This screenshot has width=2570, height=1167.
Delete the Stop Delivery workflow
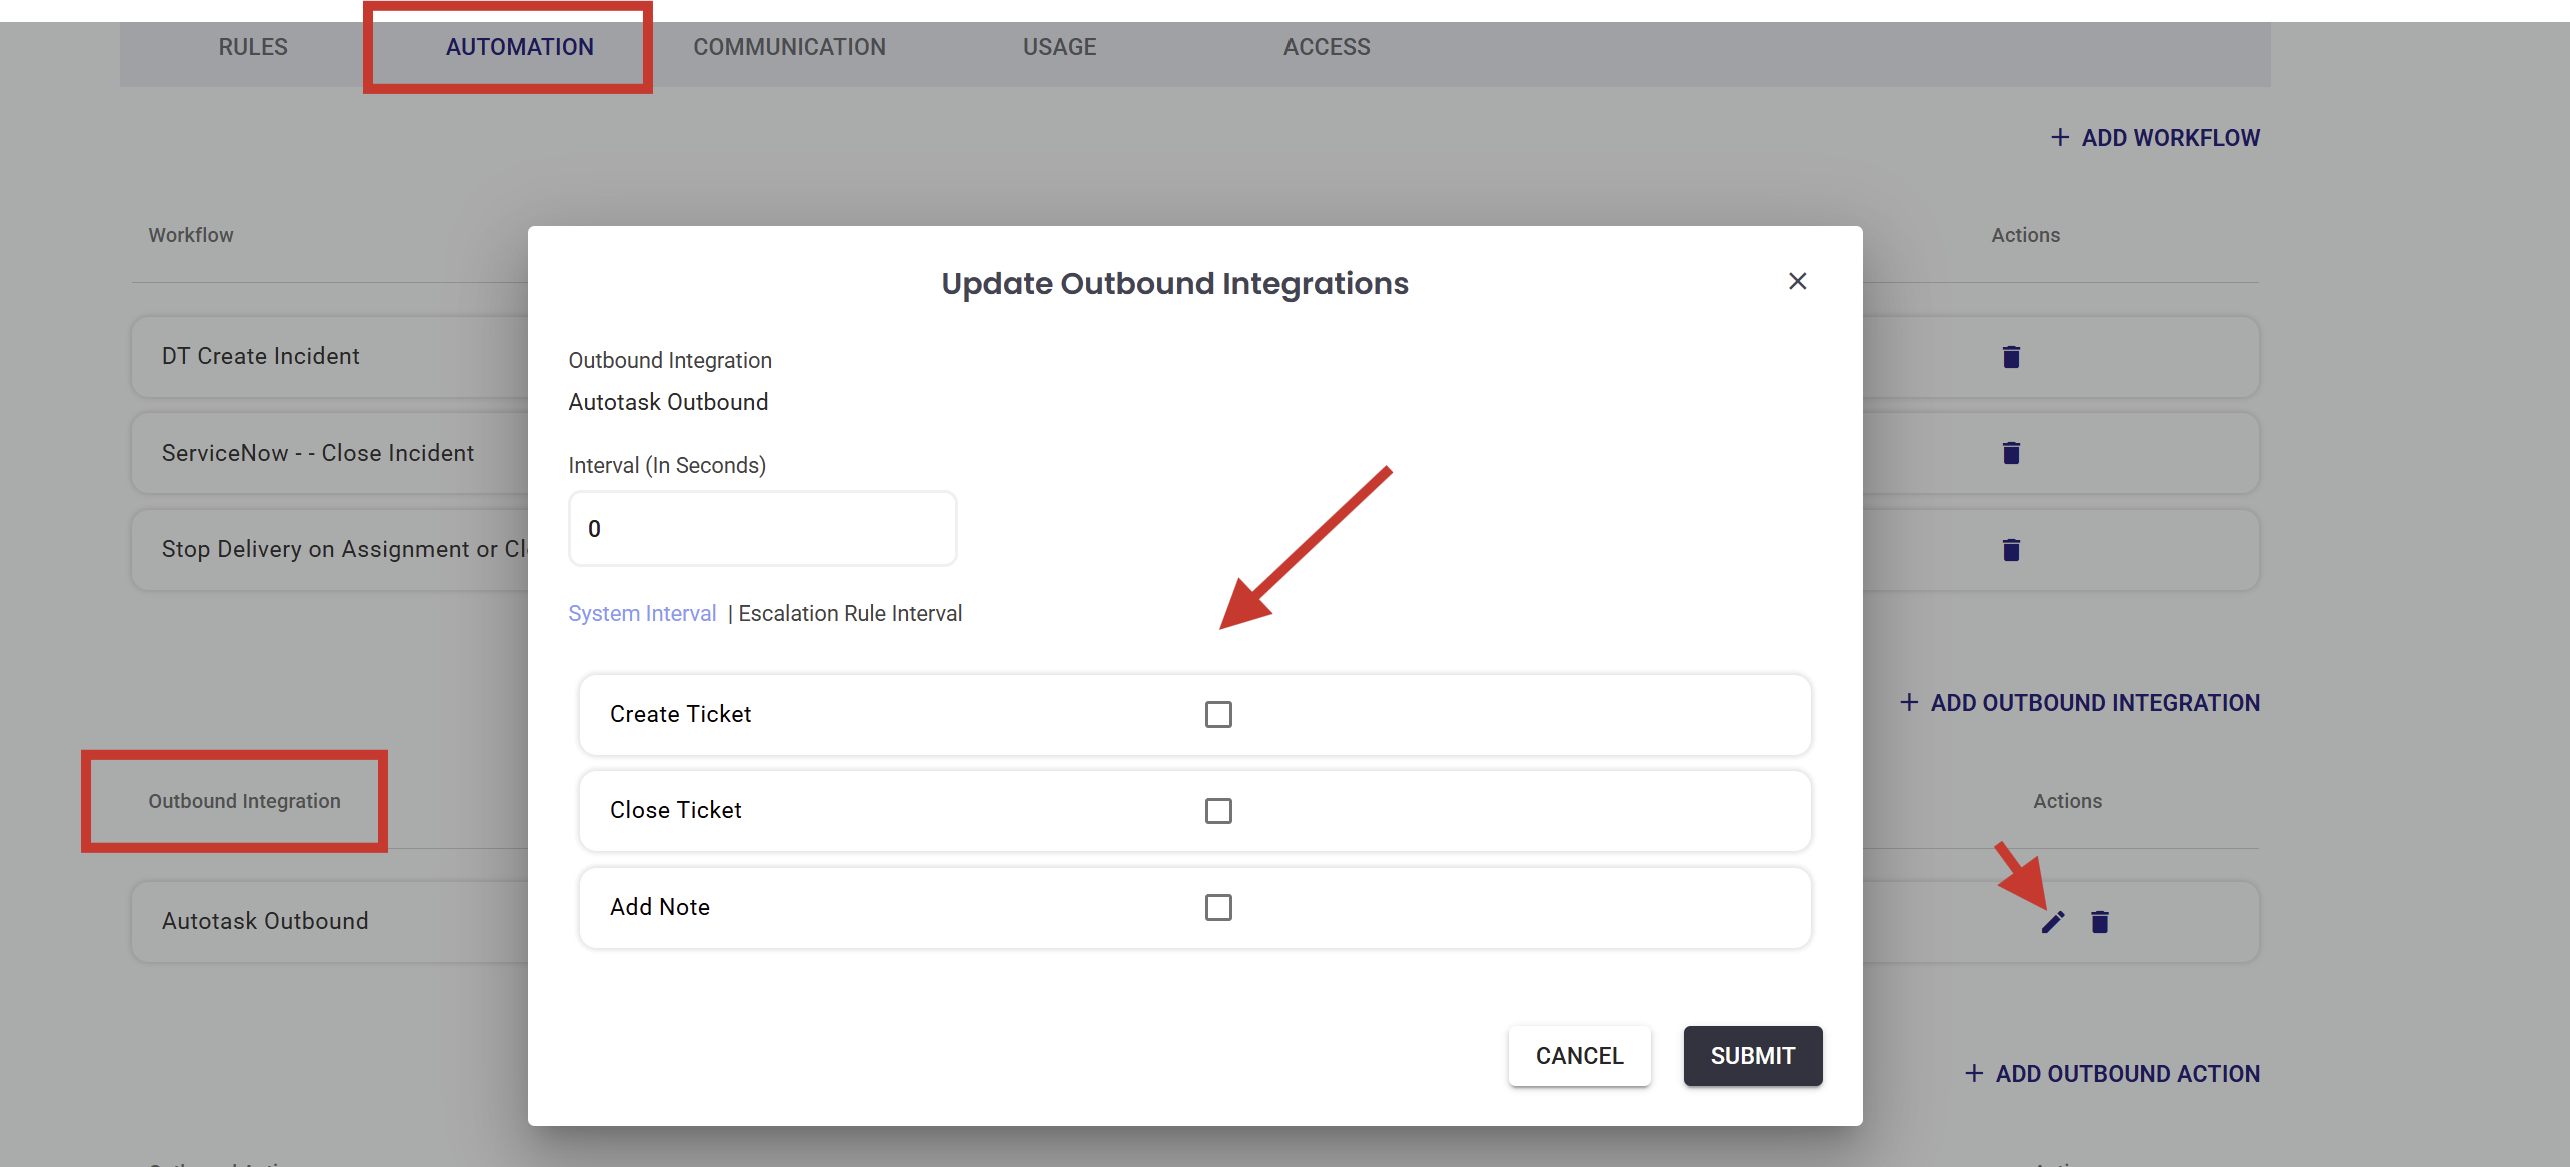coord(2011,549)
